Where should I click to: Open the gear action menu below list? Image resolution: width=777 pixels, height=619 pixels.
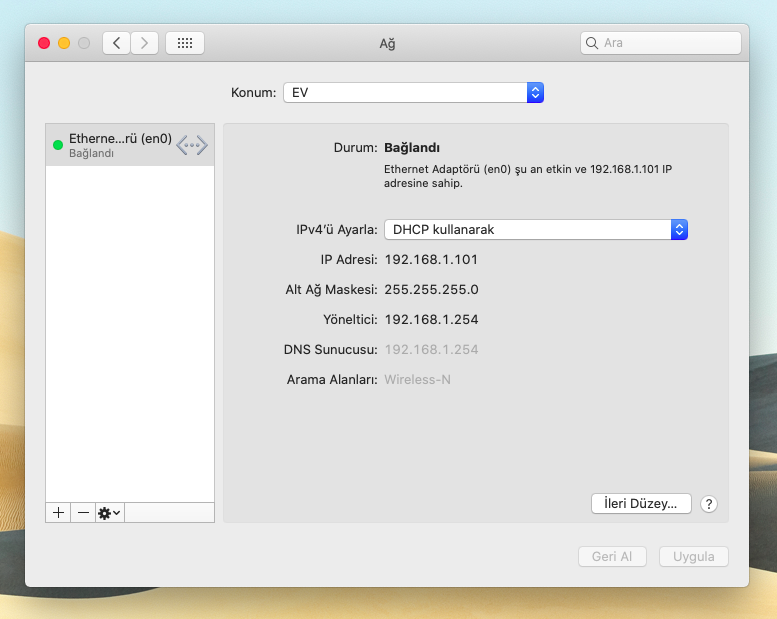(109, 512)
